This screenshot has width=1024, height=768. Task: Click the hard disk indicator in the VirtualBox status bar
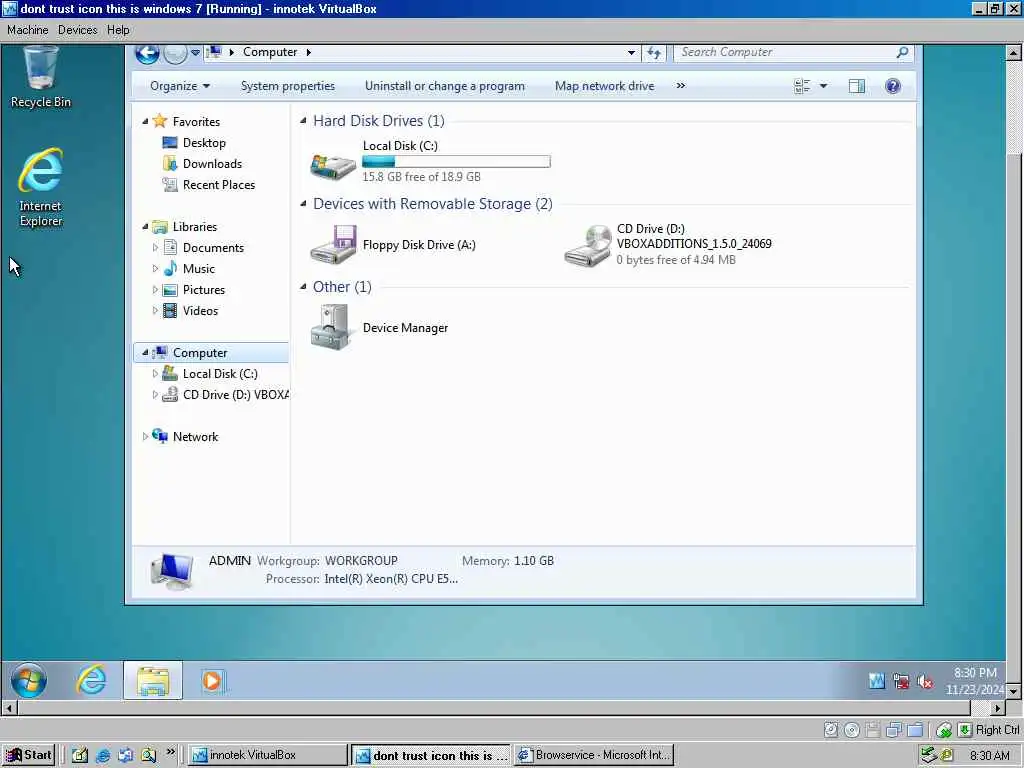click(x=831, y=730)
